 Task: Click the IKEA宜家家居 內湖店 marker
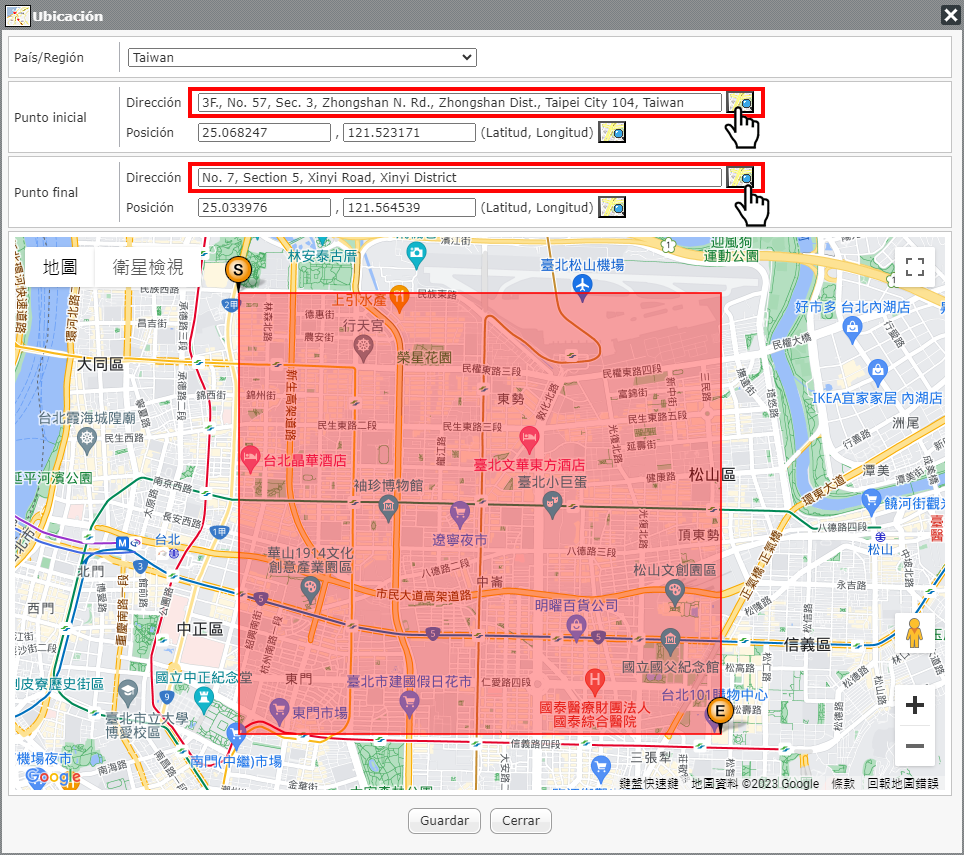pos(877,370)
